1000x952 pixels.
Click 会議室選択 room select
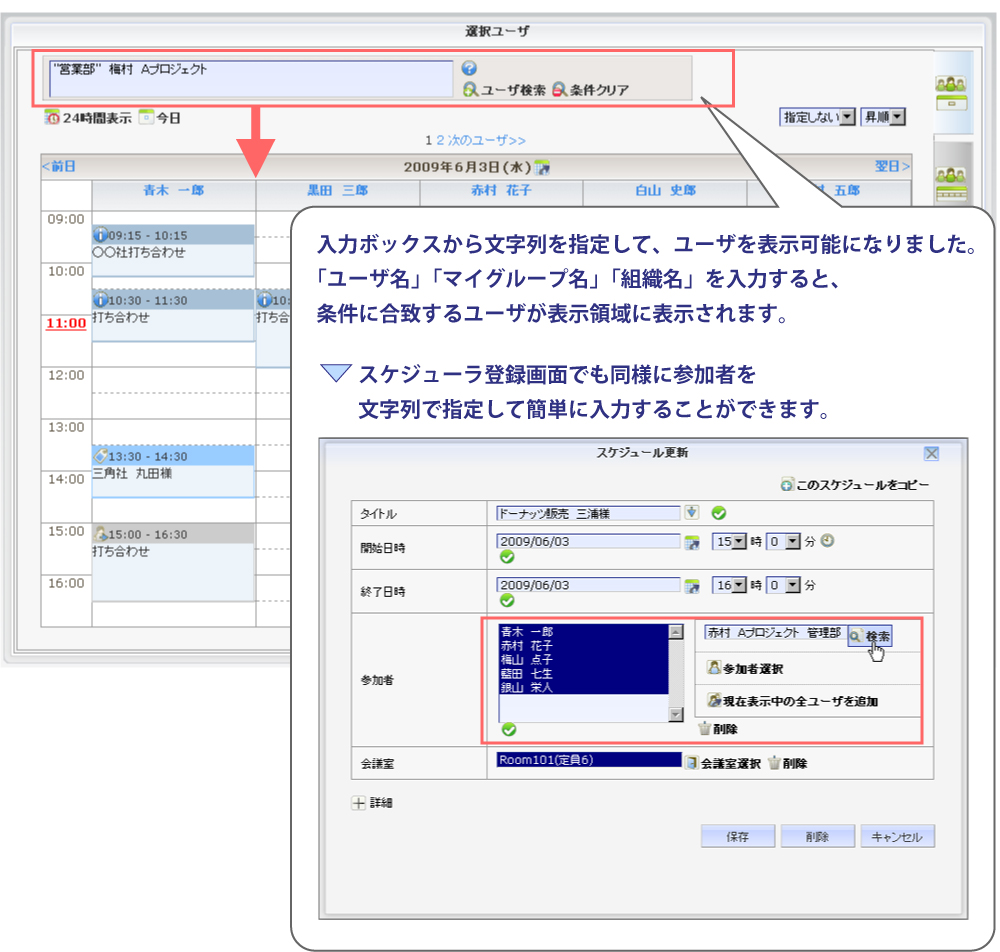723,763
